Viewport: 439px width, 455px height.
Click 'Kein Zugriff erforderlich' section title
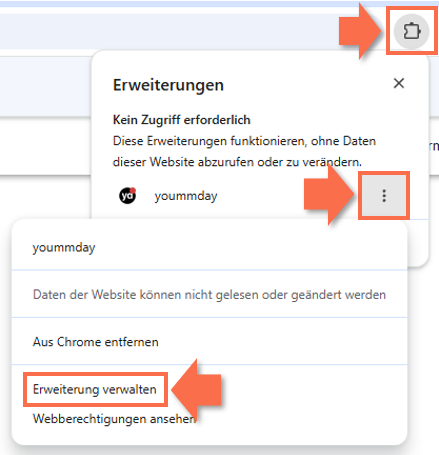pyautogui.click(x=182, y=120)
